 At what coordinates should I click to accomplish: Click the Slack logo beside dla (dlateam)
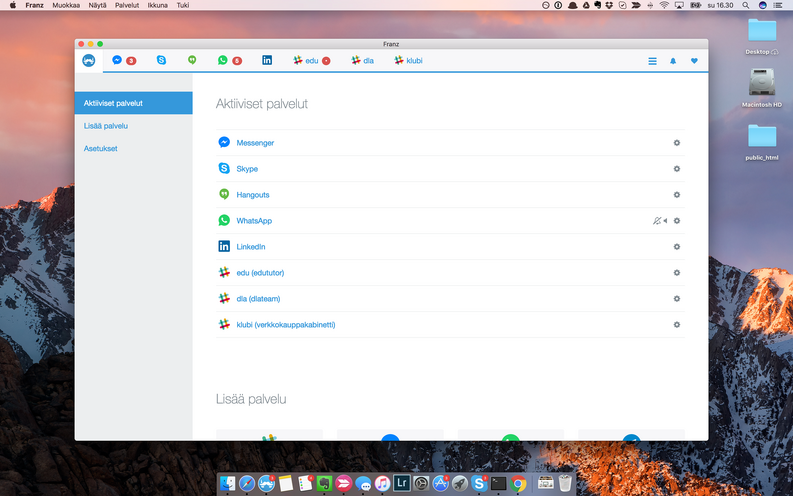click(x=224, y=298)
